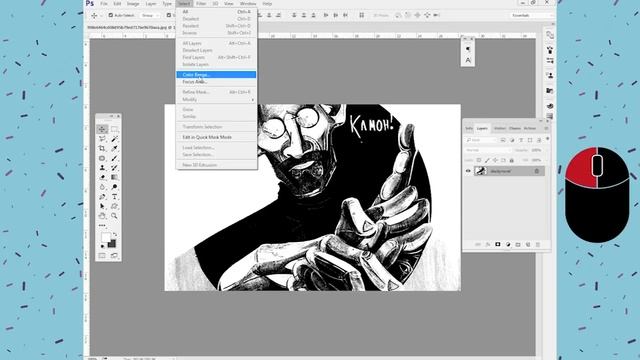Open the Auto-Select Group dropdown
This screenshot has height=360, width=640.
pos(150,15)
